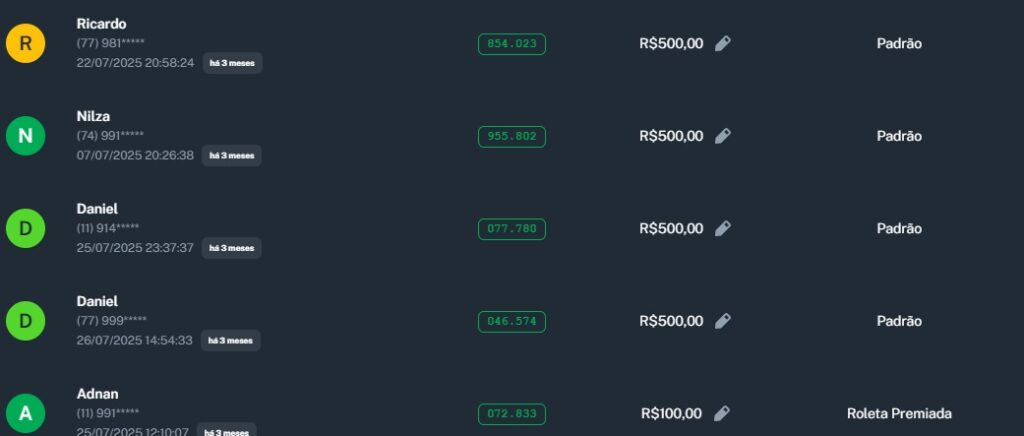Open ticket number badge 072.833
The image size is (1024, 436).
[x=512, y=414]
